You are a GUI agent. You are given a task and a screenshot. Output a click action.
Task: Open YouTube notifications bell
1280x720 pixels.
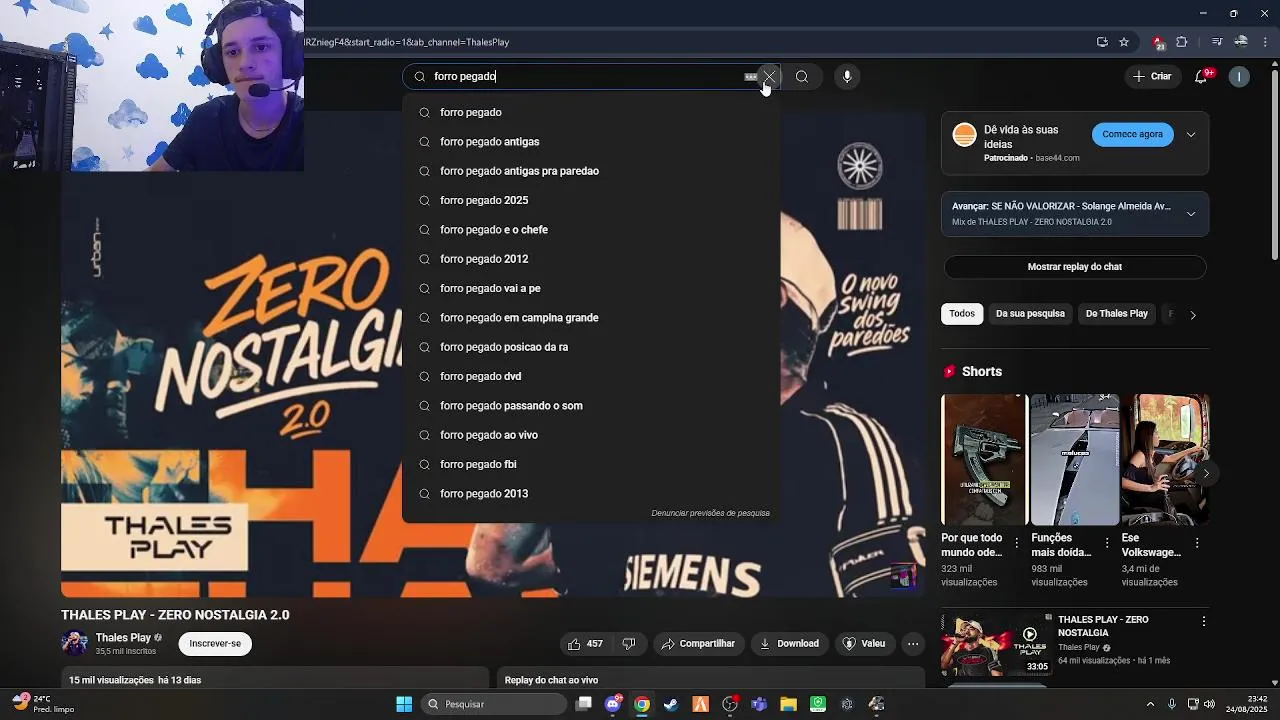tap(1201, 77)
